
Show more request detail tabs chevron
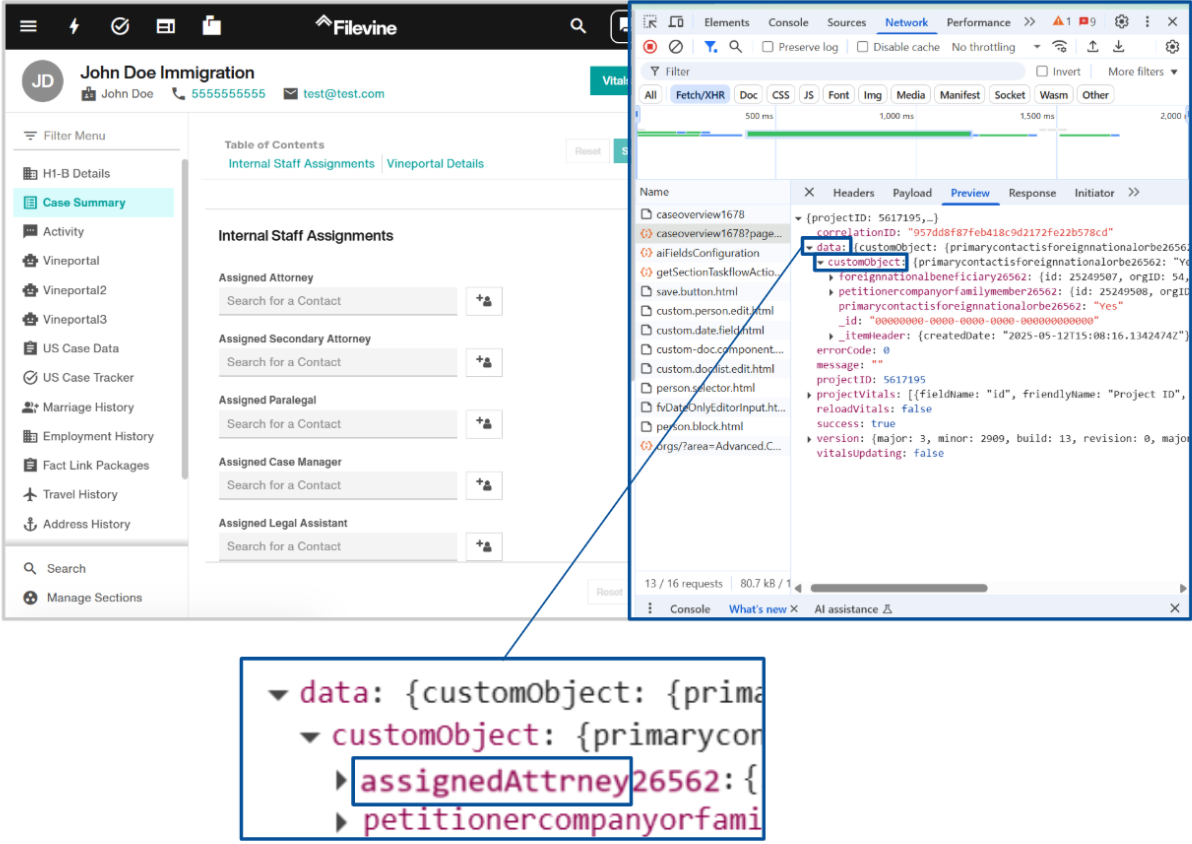pos(1133,192)
